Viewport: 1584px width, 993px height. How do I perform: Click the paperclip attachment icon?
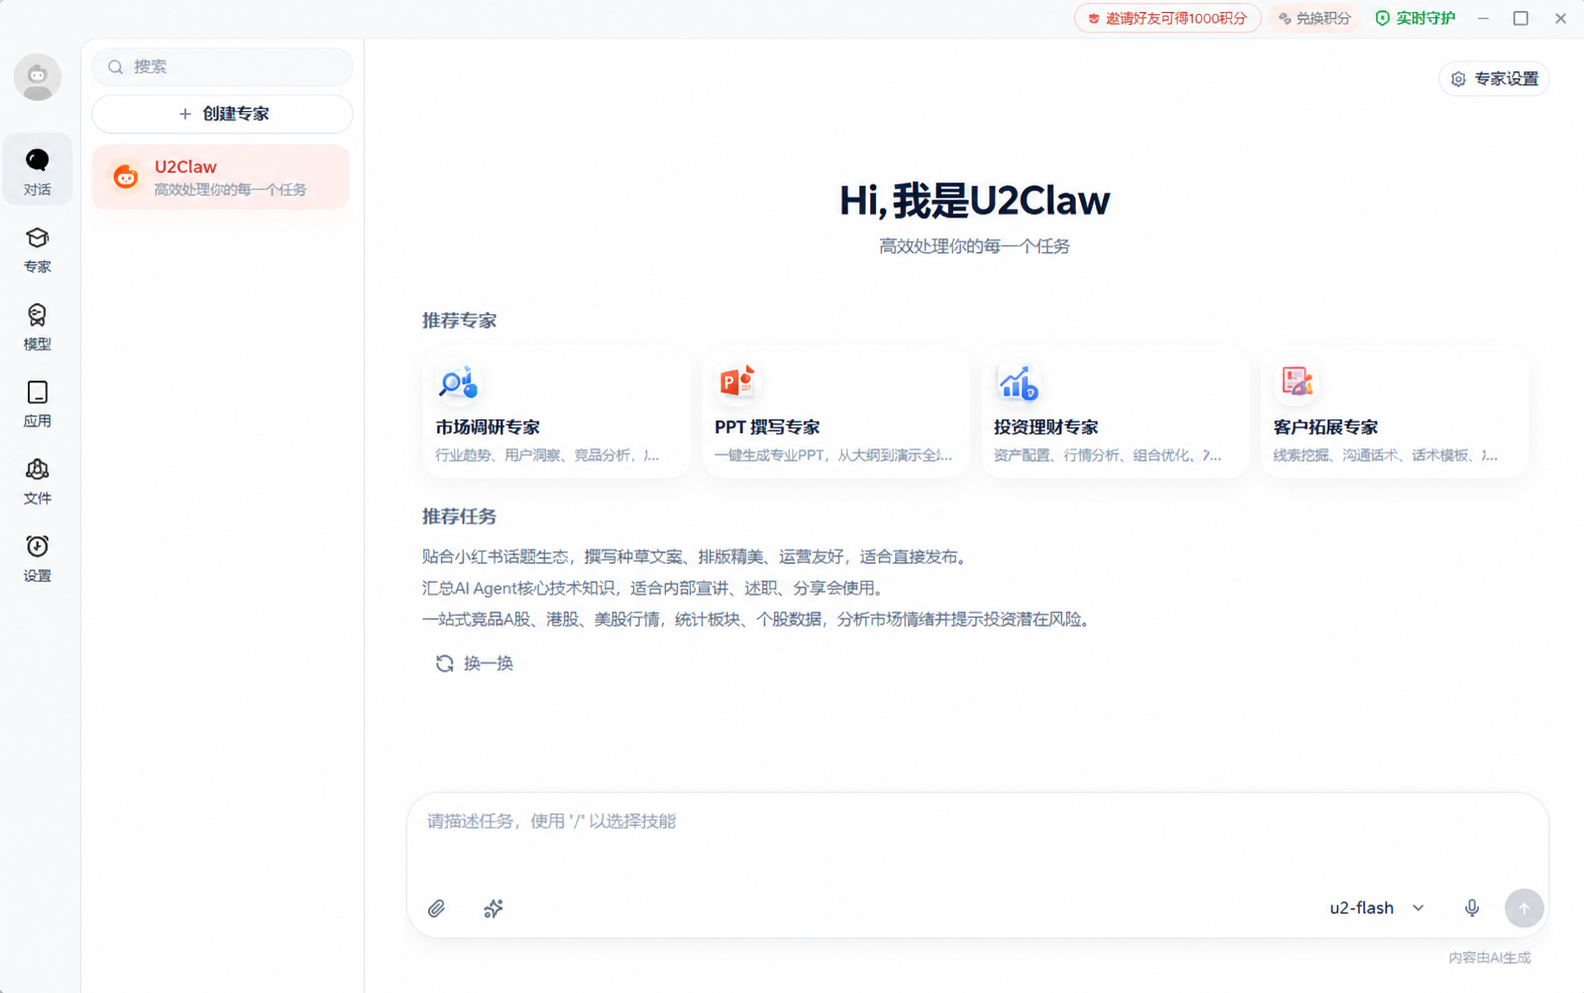click(437, 908)
